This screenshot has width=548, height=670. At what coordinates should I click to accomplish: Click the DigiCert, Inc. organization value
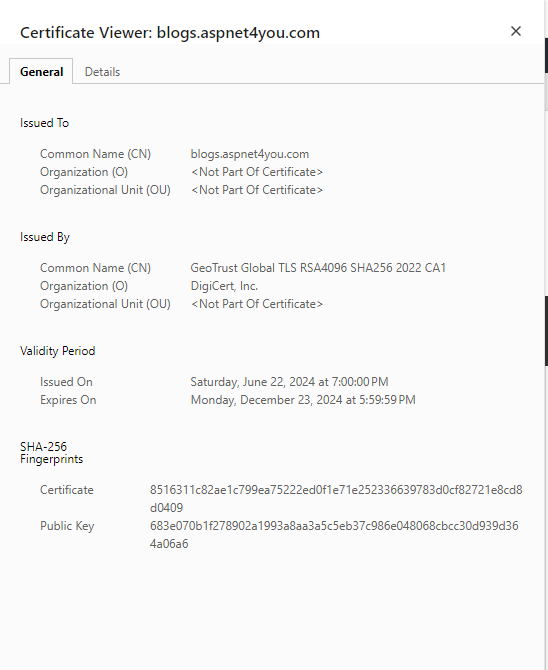[224, 286]
